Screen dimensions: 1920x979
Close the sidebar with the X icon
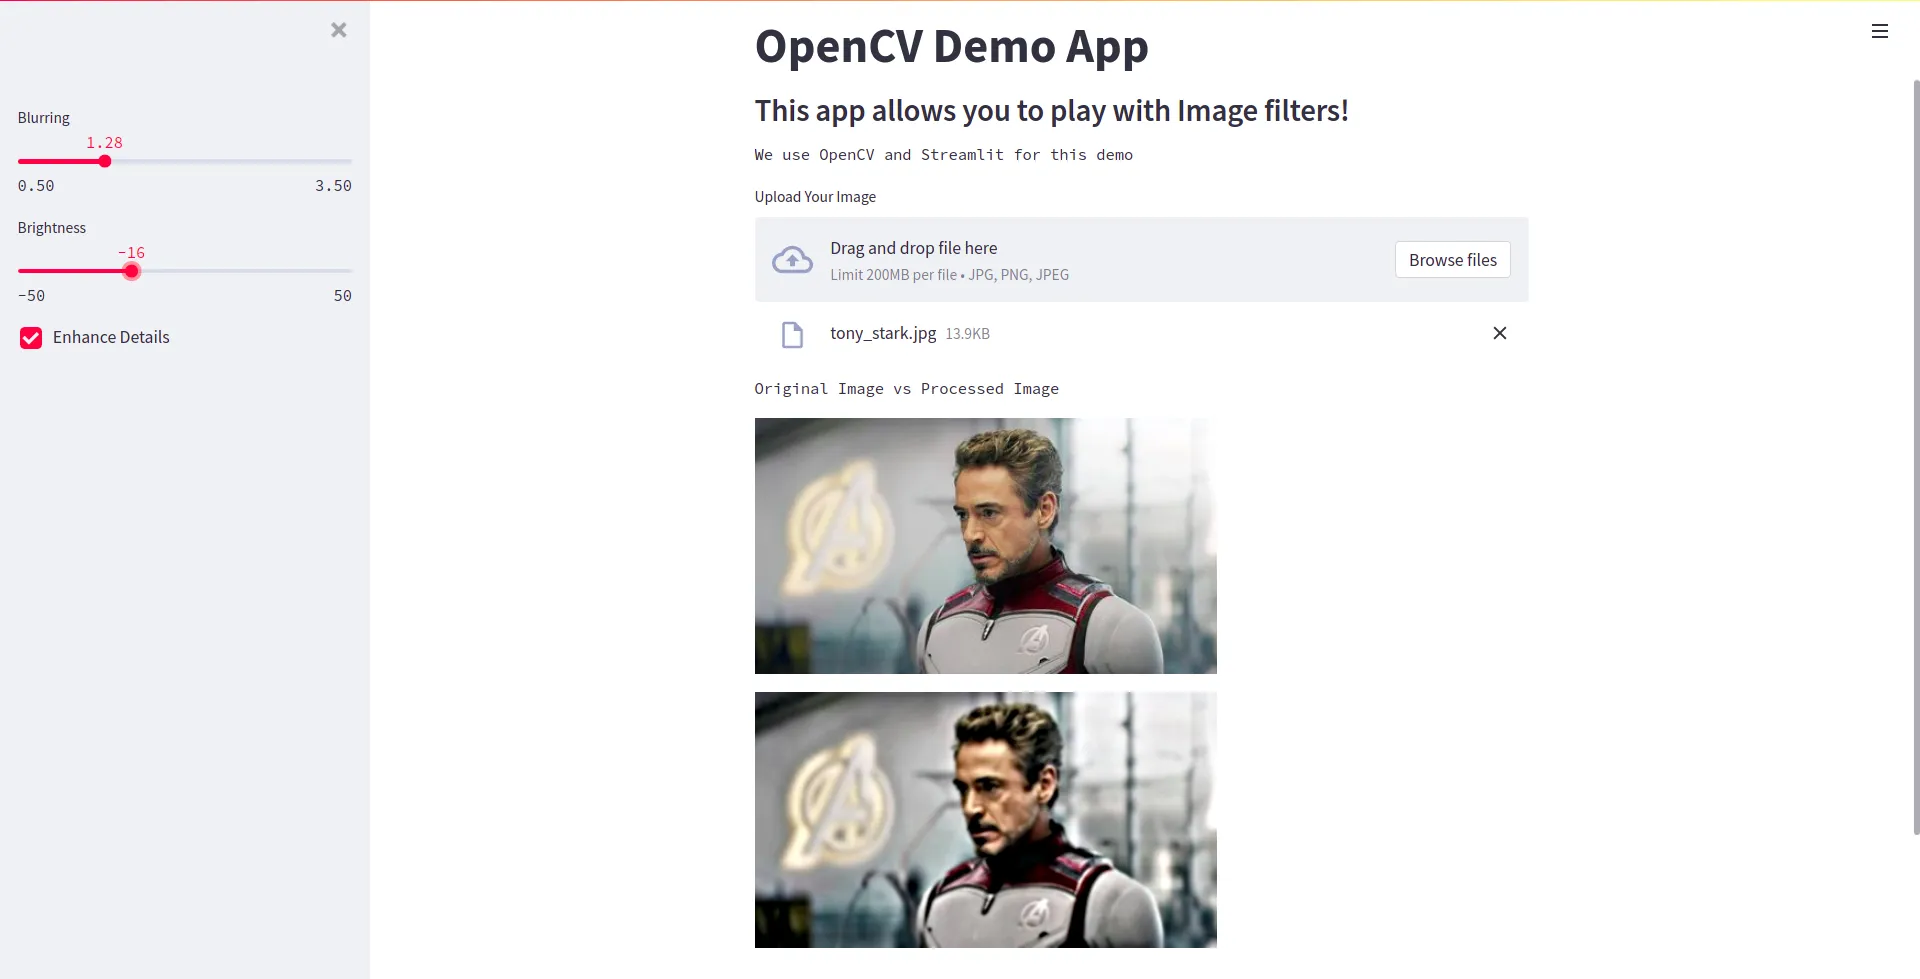pos(339,30)
